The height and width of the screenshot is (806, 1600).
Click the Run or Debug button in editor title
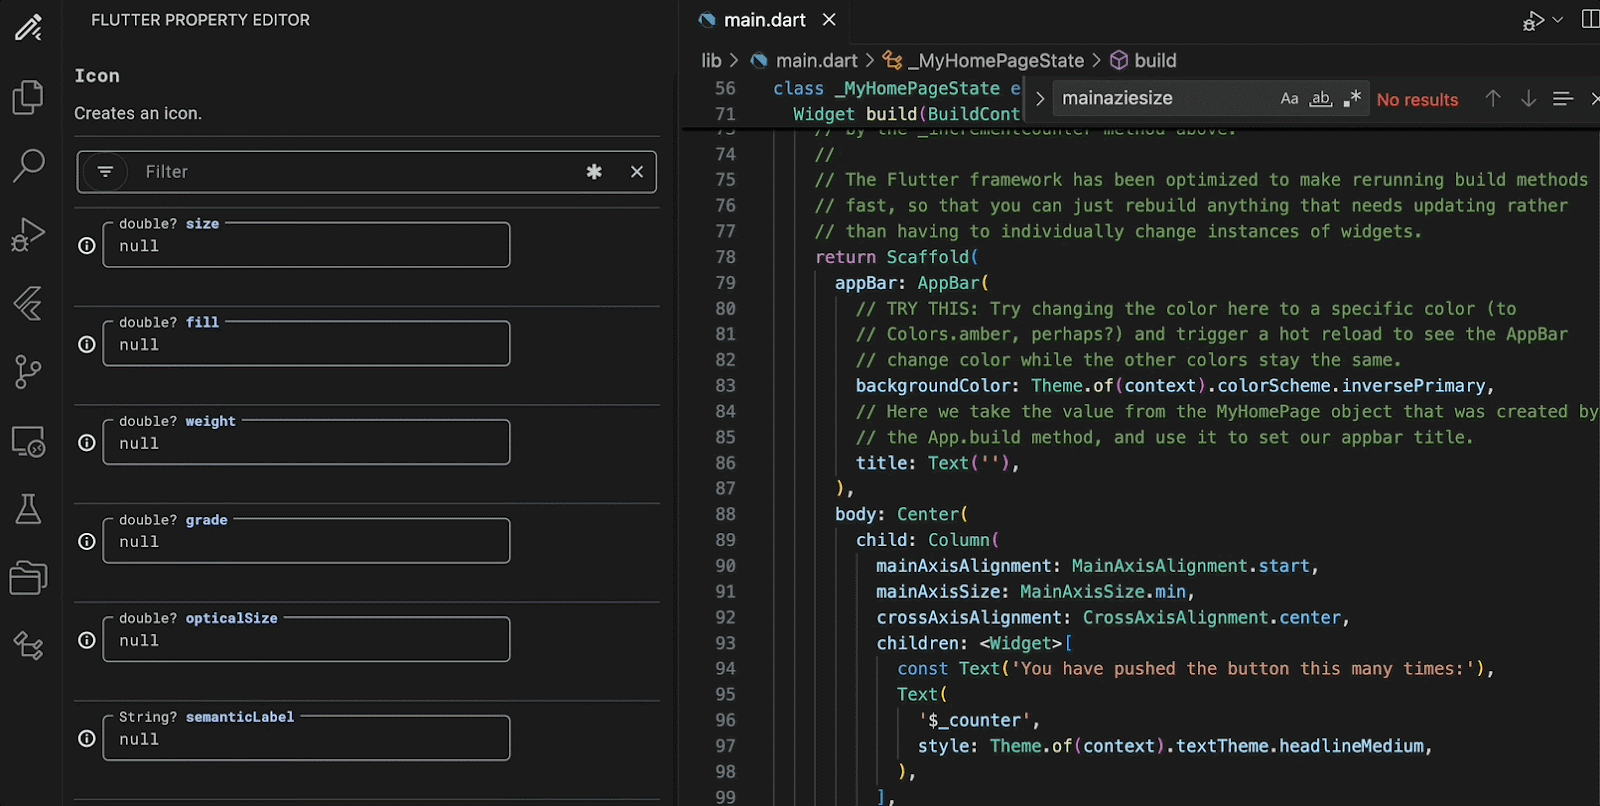pos(1533,20)
